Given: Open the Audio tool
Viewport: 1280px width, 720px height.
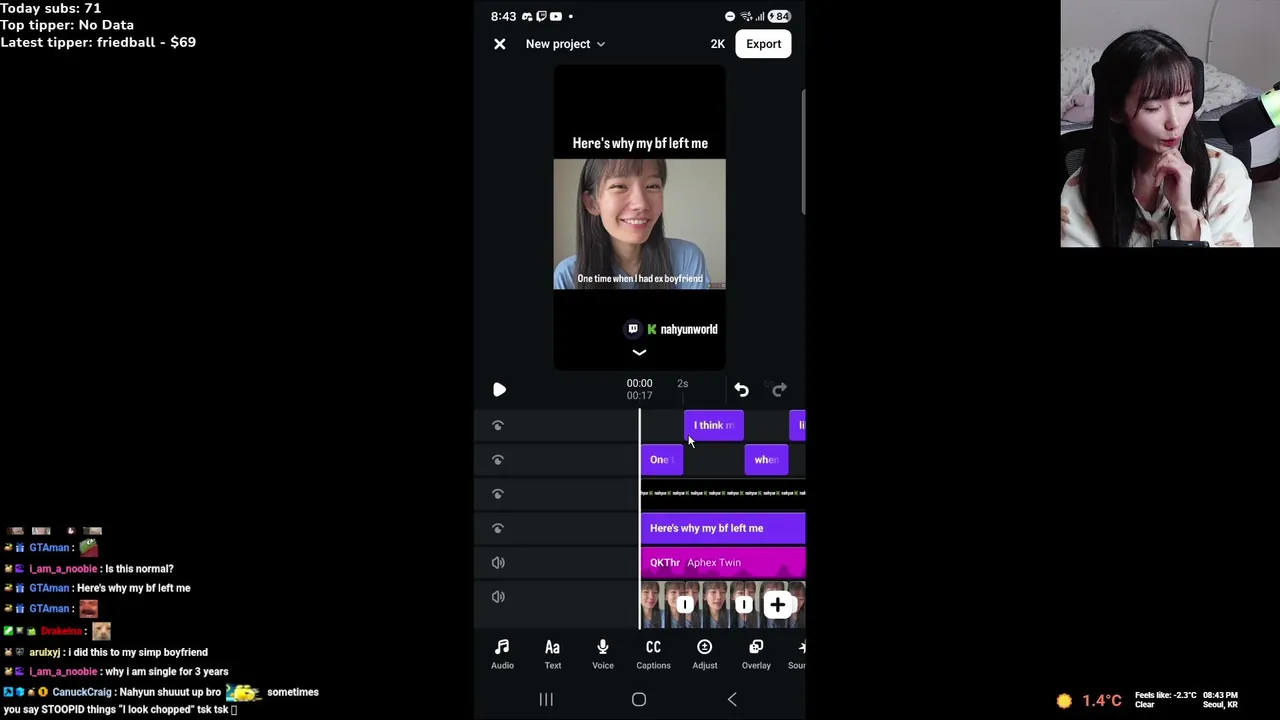Looking at the screenshot, I should click(x=502, y=654).
